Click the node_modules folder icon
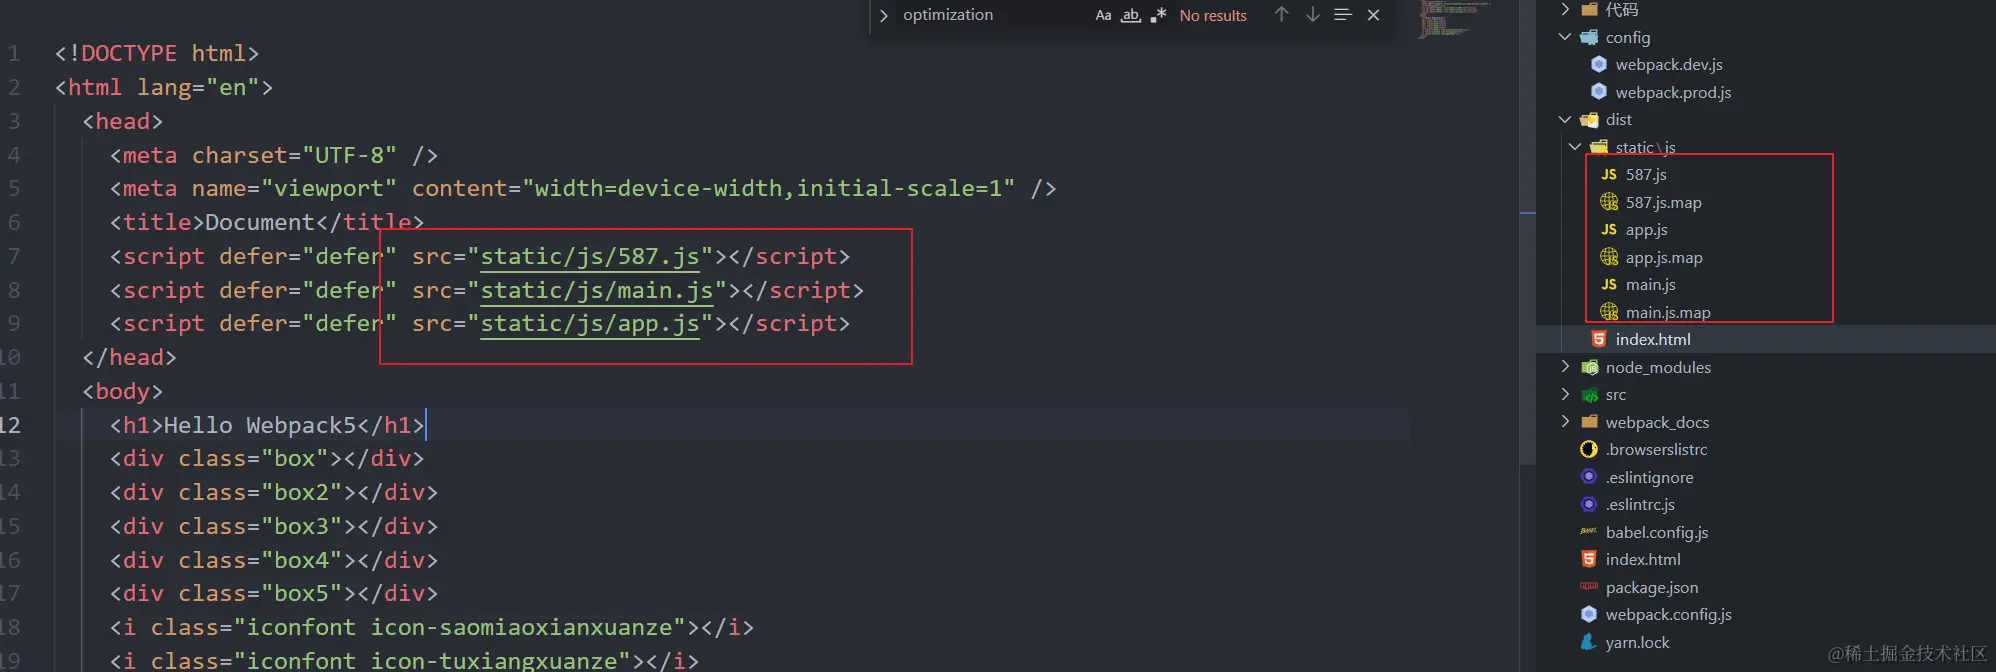 point(1589,367)
